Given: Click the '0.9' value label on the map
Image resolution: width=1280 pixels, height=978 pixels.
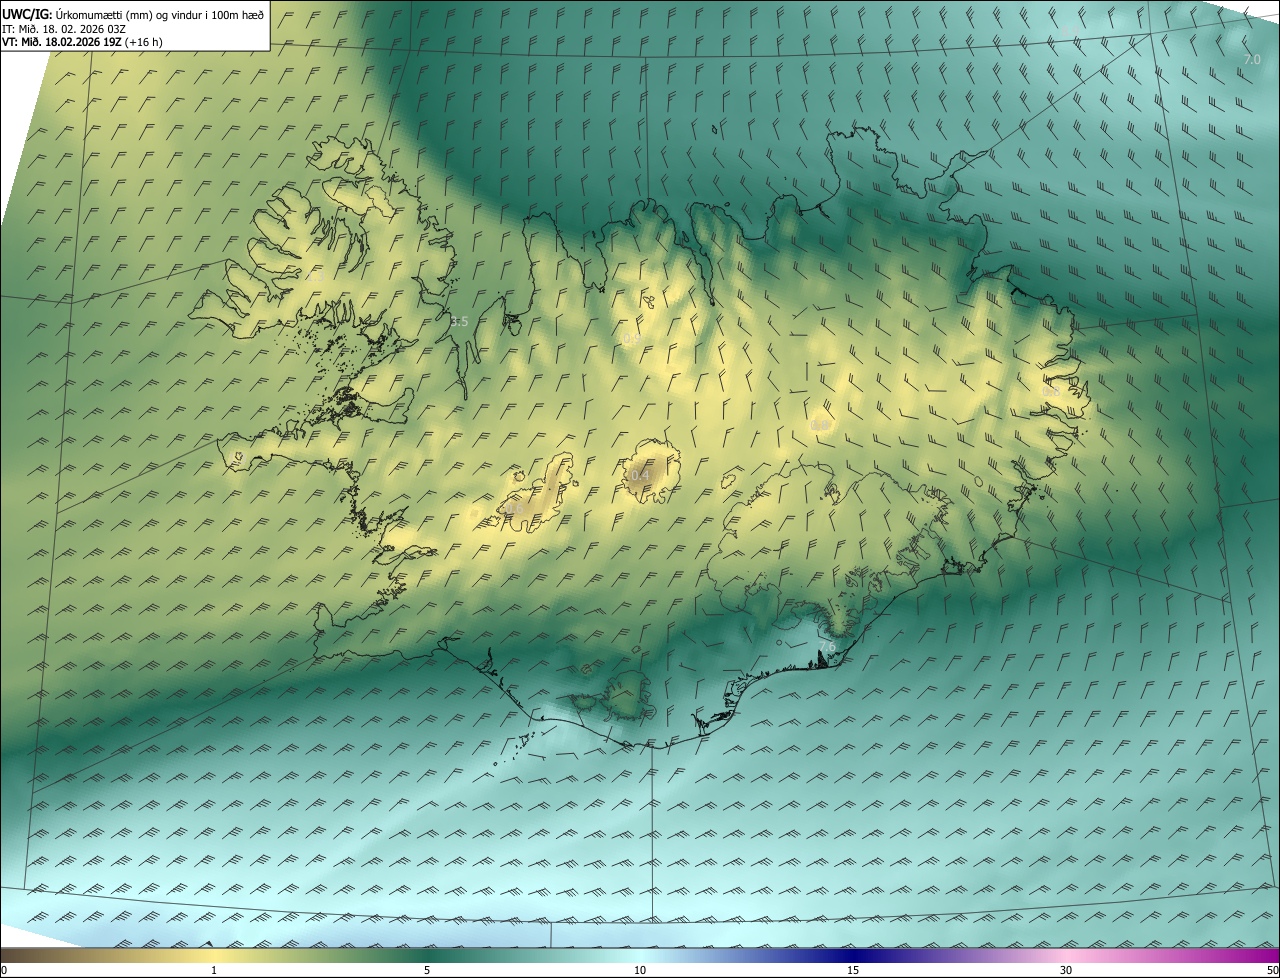Looking at the screenshot, I should tap(631, 340).
